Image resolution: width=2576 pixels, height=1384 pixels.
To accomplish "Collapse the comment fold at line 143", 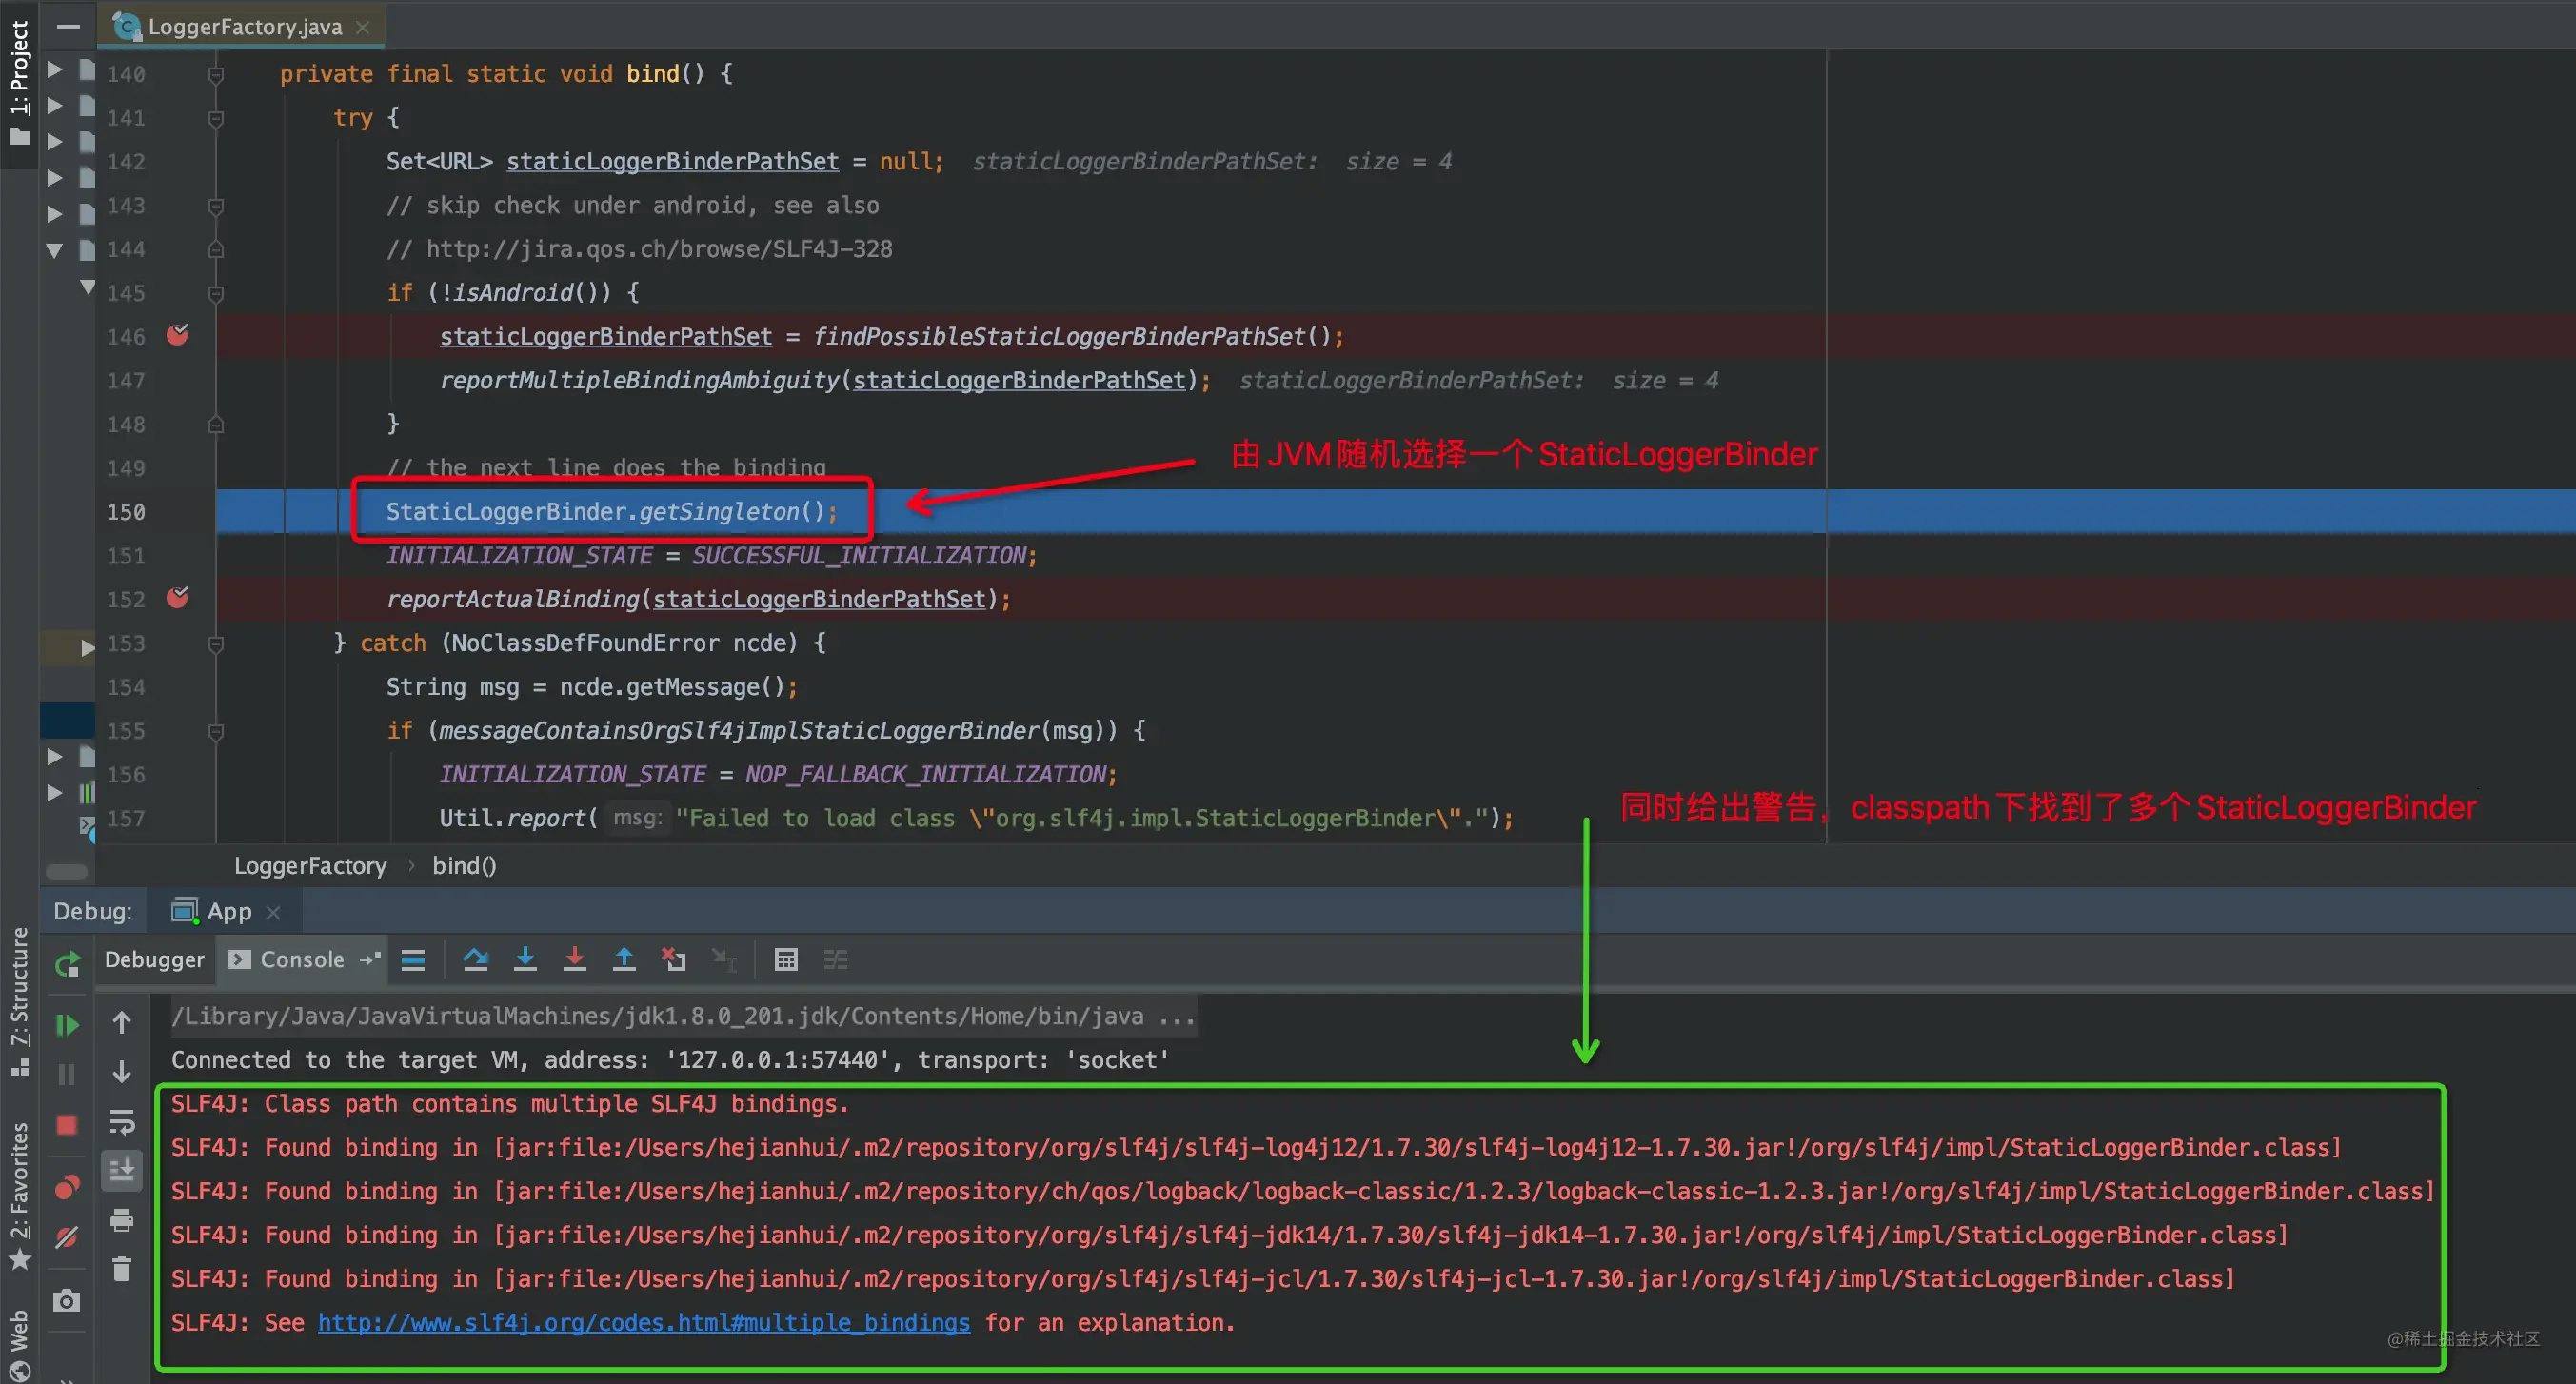I will (216, 206).
